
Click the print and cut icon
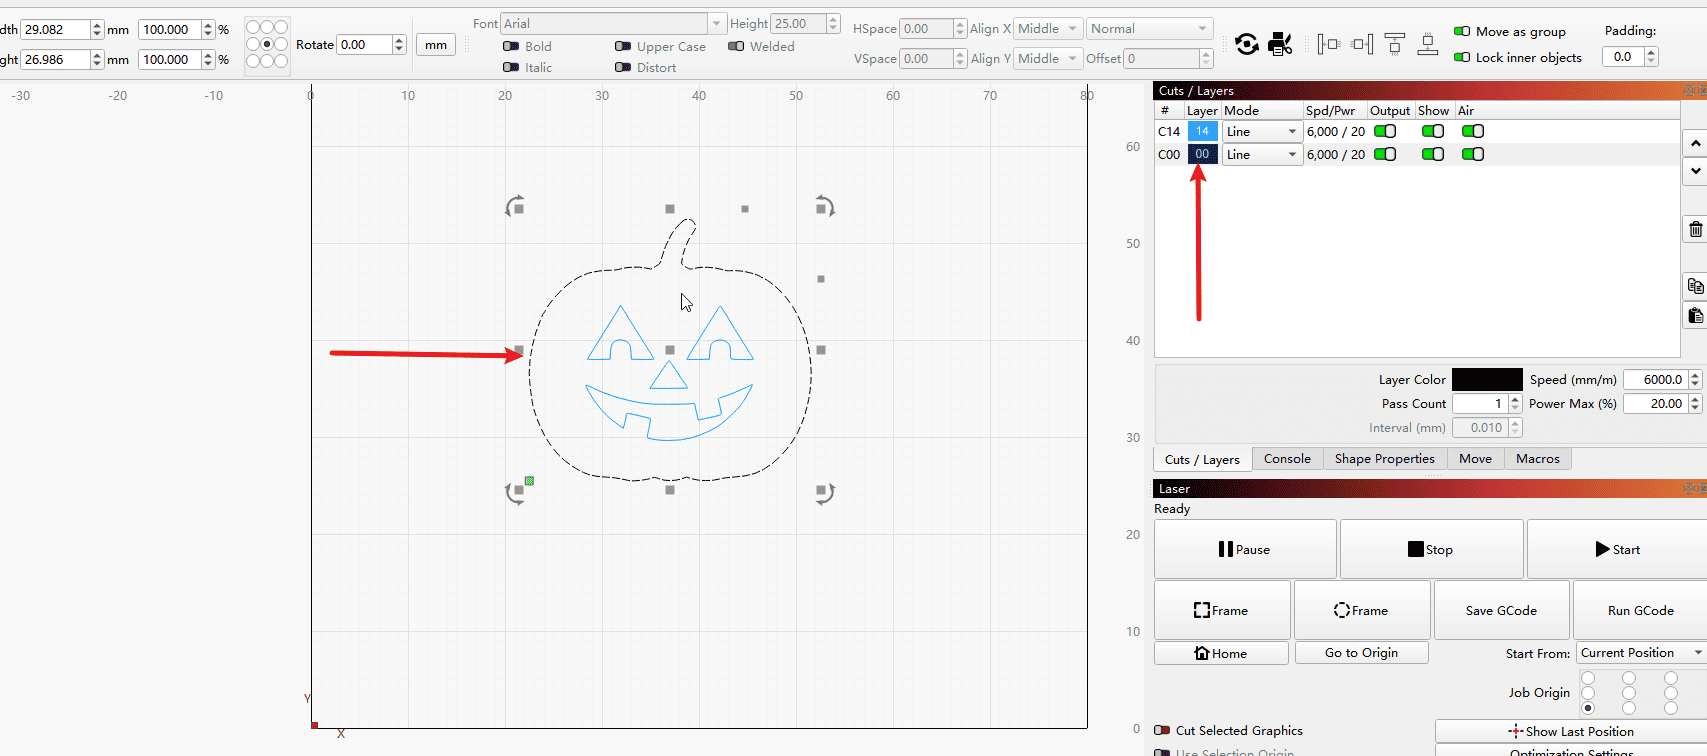click(x=1280, y=44)
